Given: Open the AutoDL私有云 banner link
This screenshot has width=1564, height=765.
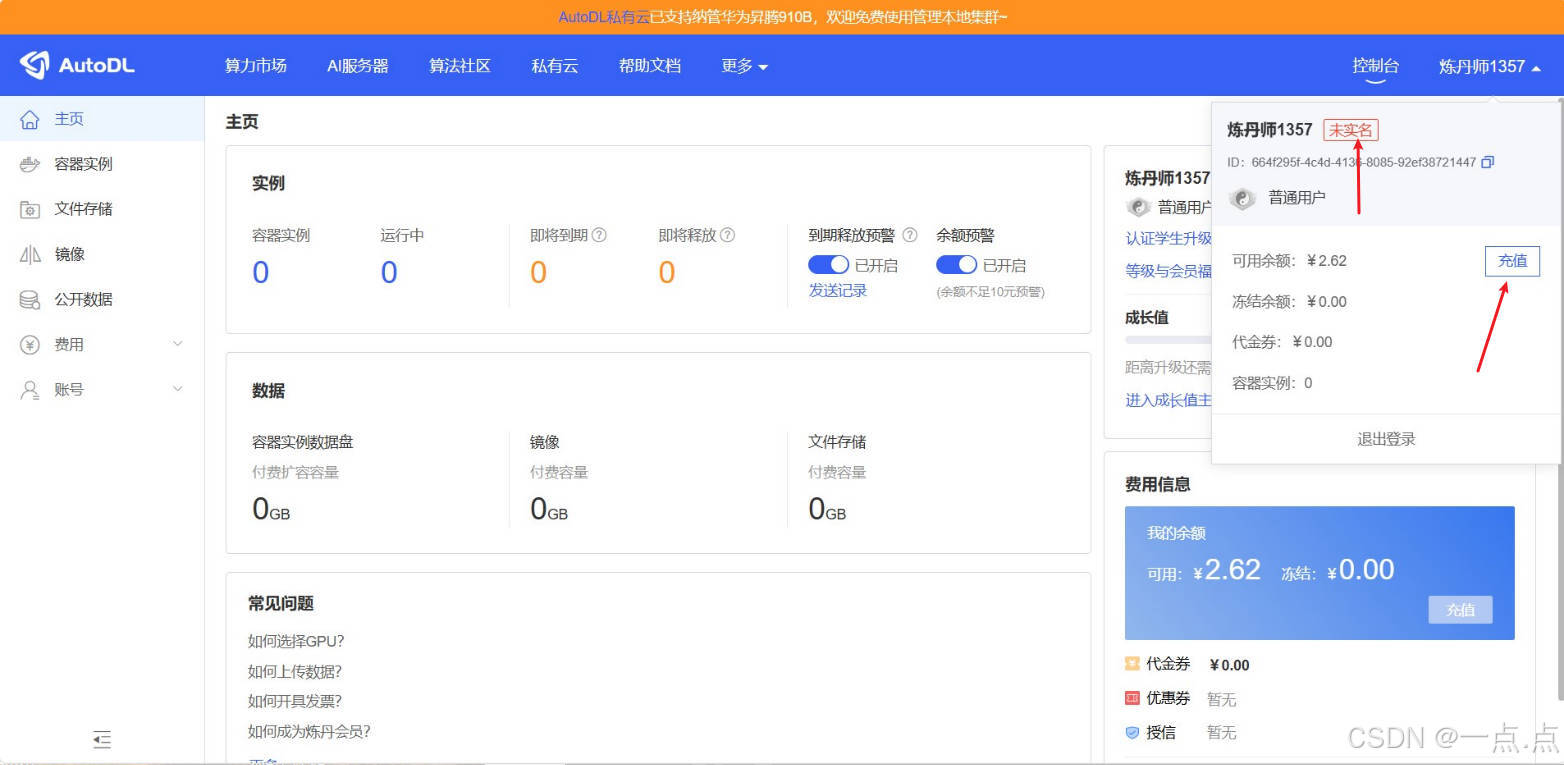Looking at the screenshot, I should coord(604,17).
